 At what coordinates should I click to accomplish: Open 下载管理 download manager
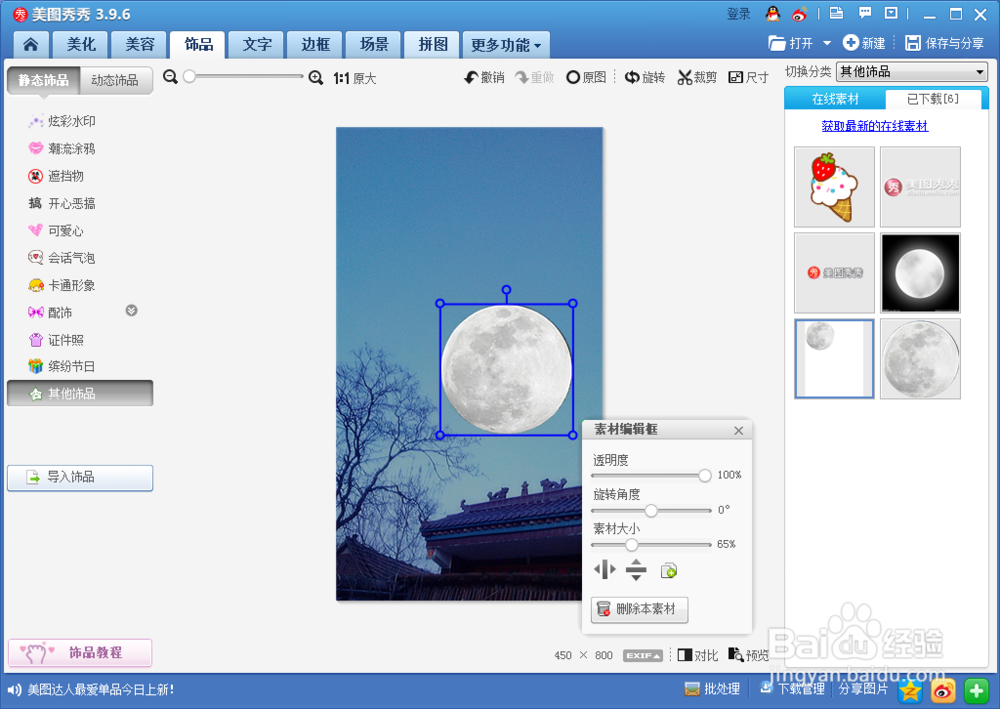[x=792, y=689]
